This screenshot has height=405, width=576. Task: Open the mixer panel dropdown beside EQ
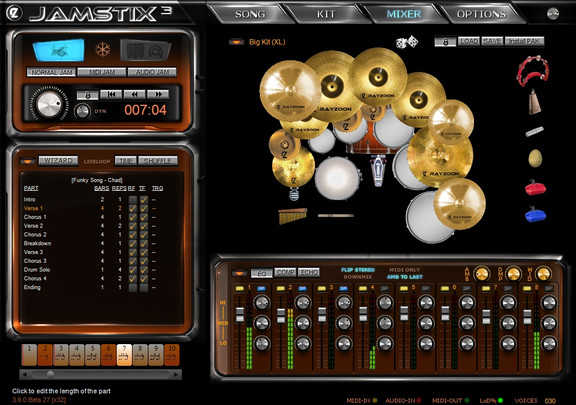click(x=239, y=273)
